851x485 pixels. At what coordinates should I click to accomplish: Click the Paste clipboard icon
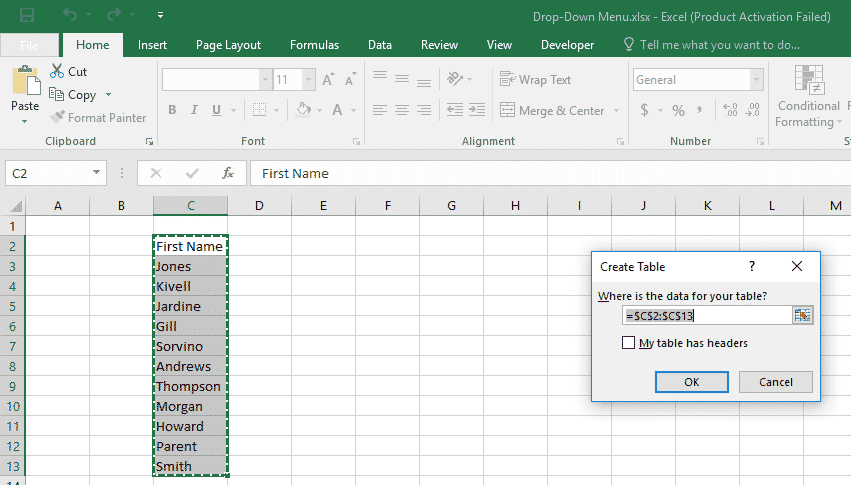[25, 83]
